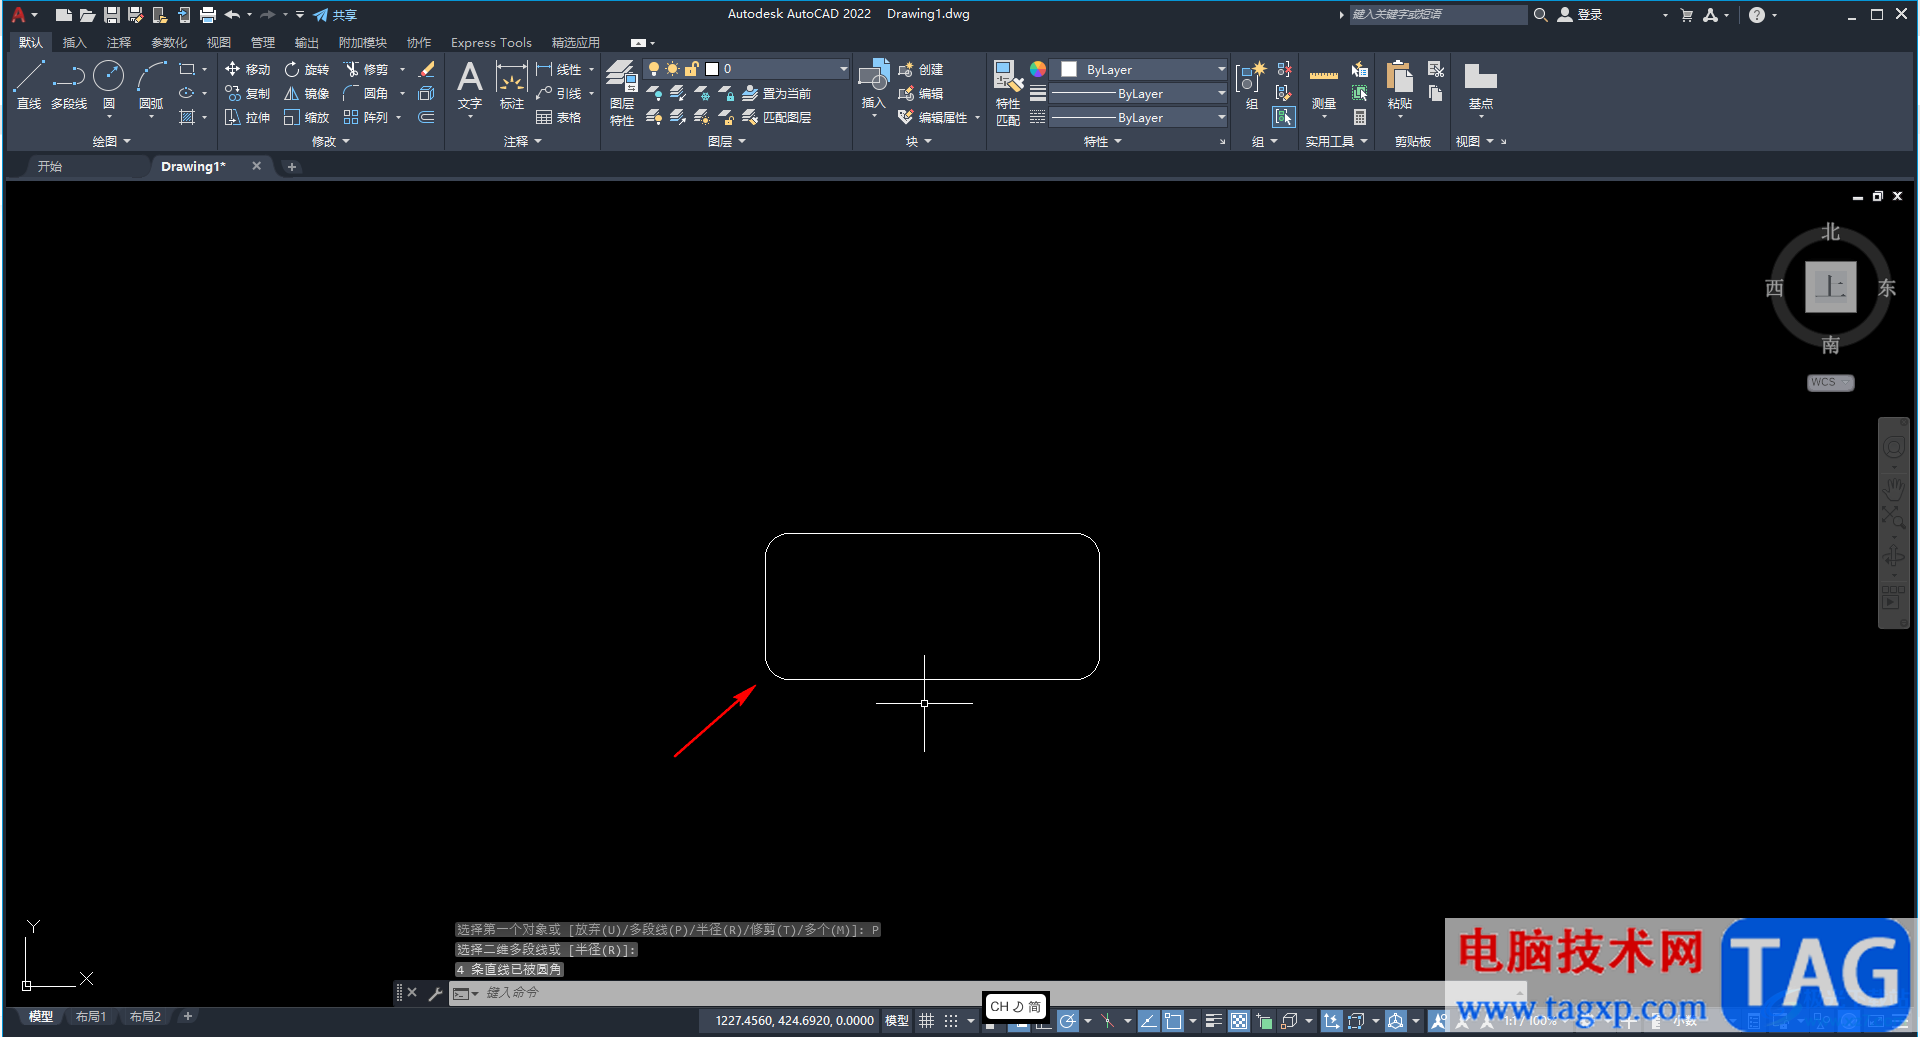Click the object color wheel swatch

point(1038,69)
